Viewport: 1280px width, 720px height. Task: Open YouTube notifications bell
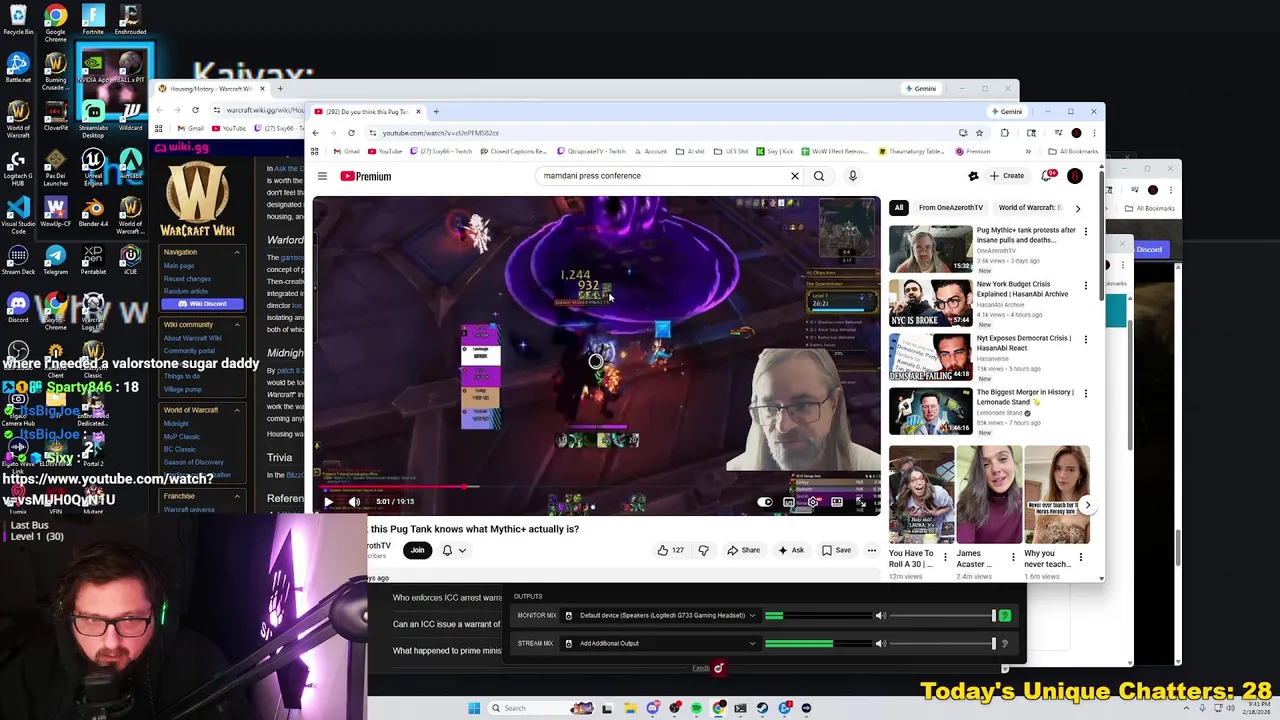1048,176
